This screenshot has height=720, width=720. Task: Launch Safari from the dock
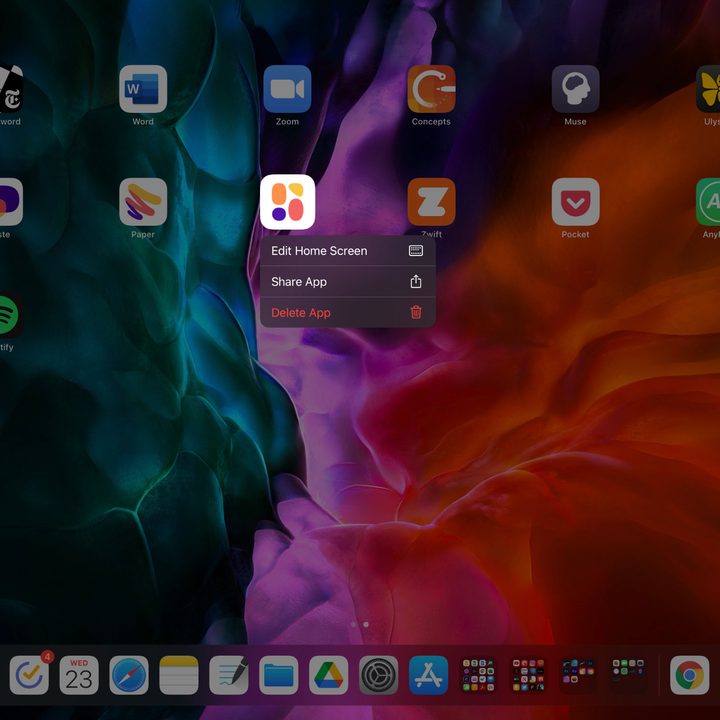[x=129, y=675]
